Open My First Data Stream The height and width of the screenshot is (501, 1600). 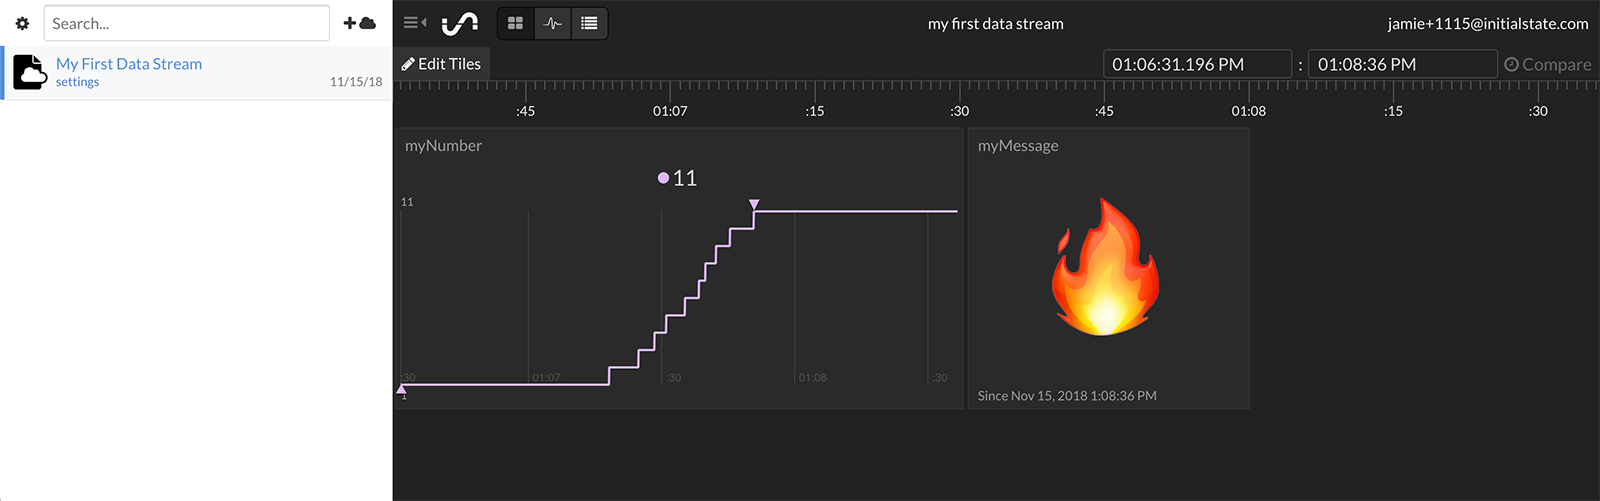[129, 64]
